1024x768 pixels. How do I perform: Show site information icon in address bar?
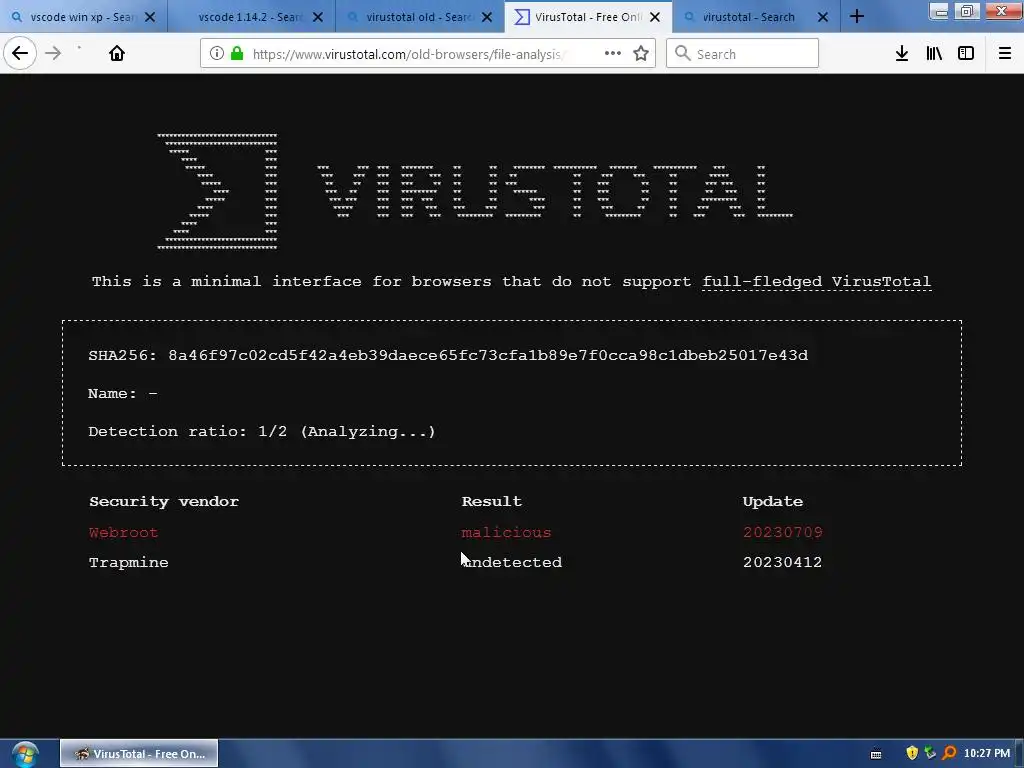tap(217, 54)
